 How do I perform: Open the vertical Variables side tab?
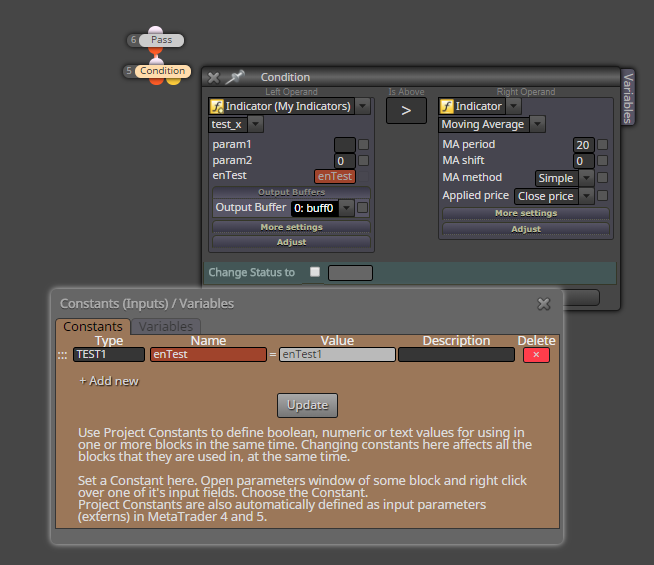coord(628,98)
